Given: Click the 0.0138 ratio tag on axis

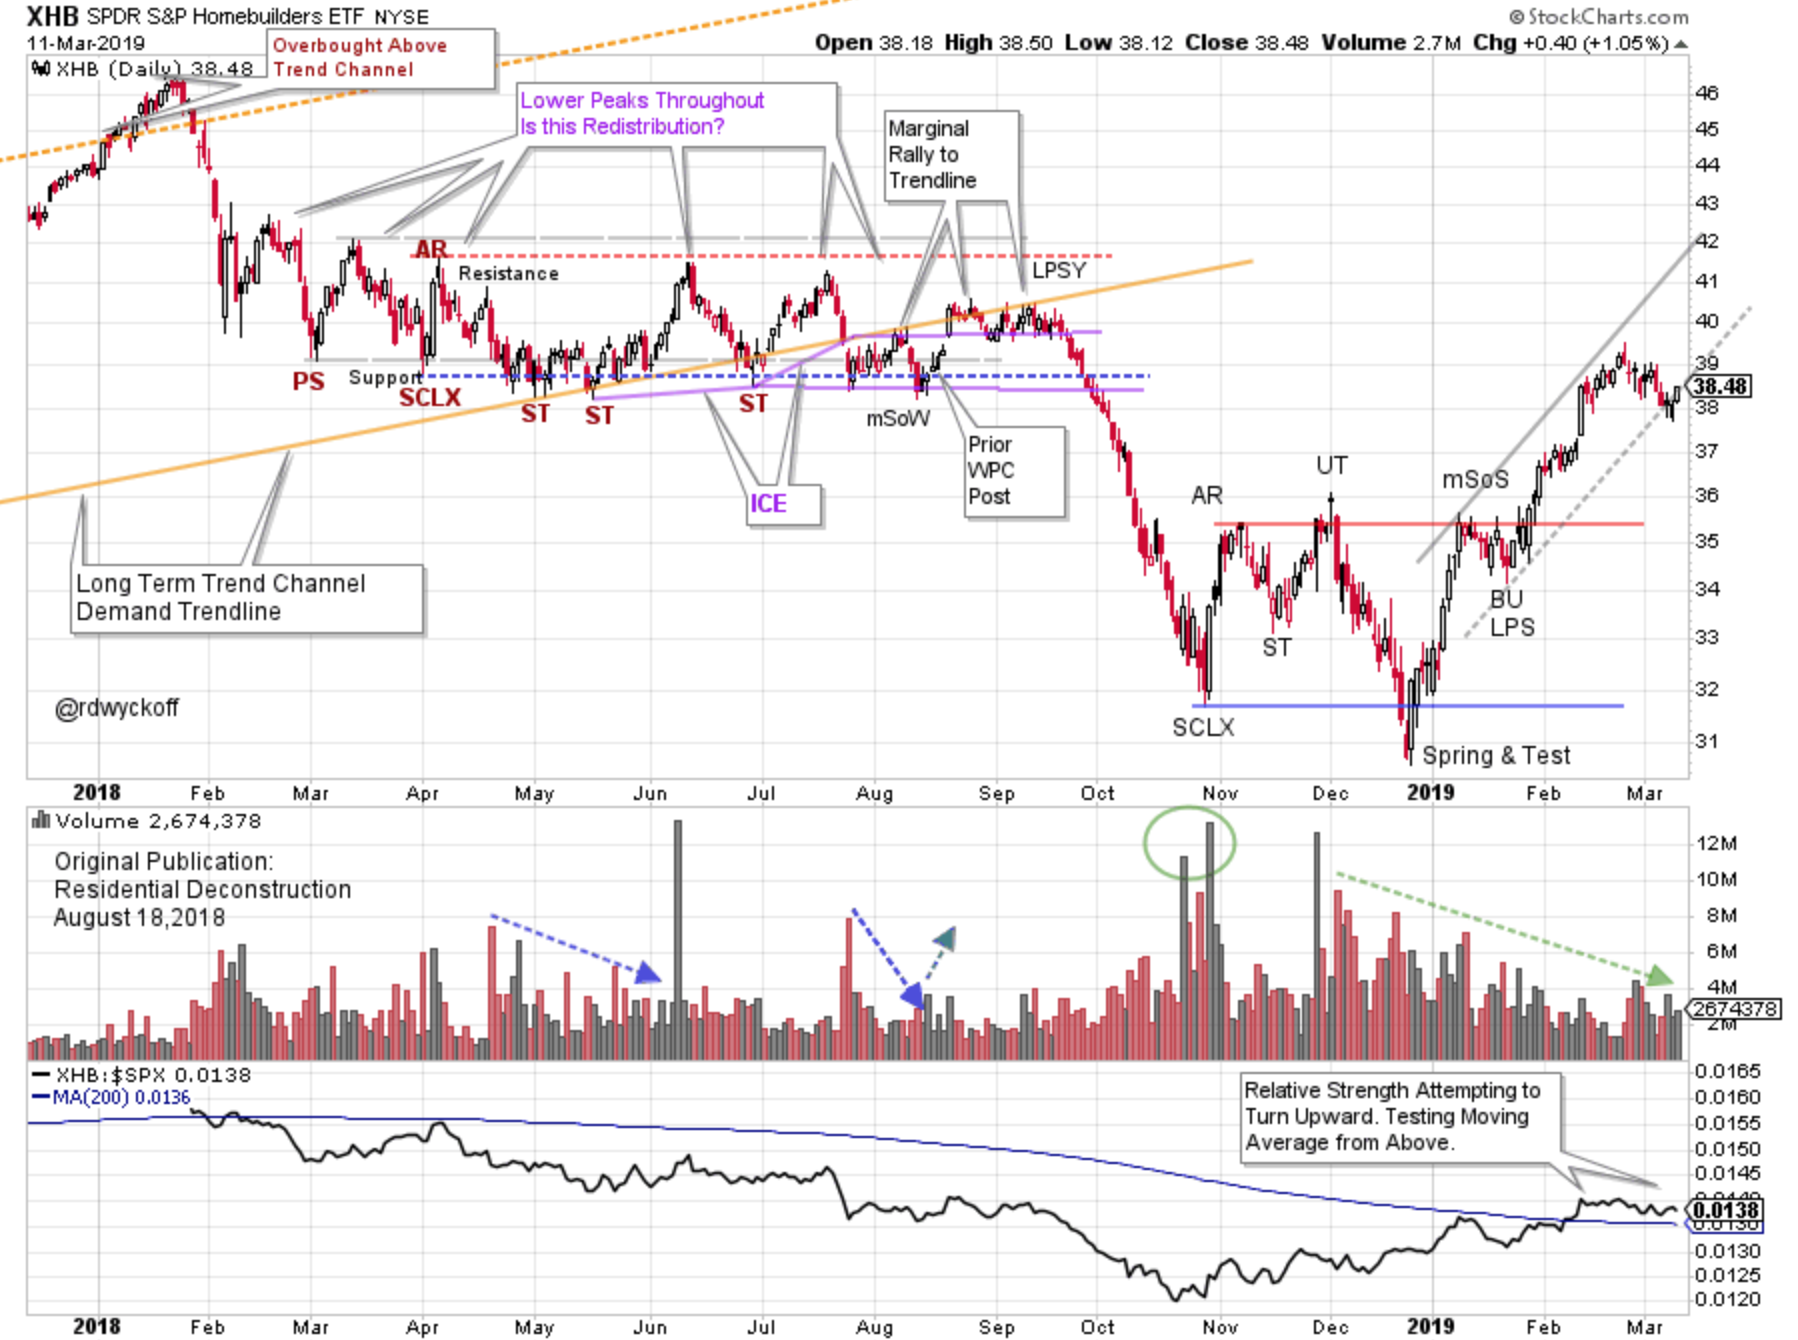Looking at the screenshot, I should (x=1727, y=1210).
